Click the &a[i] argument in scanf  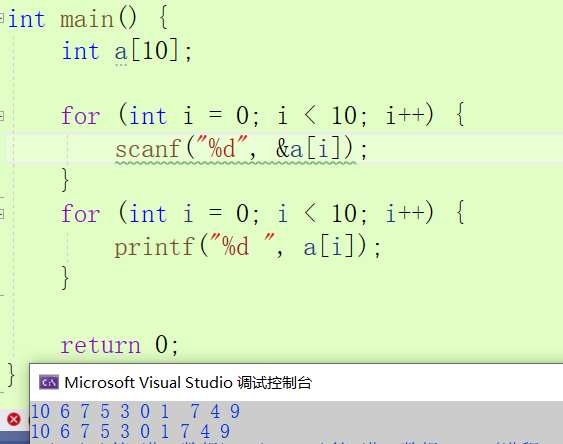[308, 149]
